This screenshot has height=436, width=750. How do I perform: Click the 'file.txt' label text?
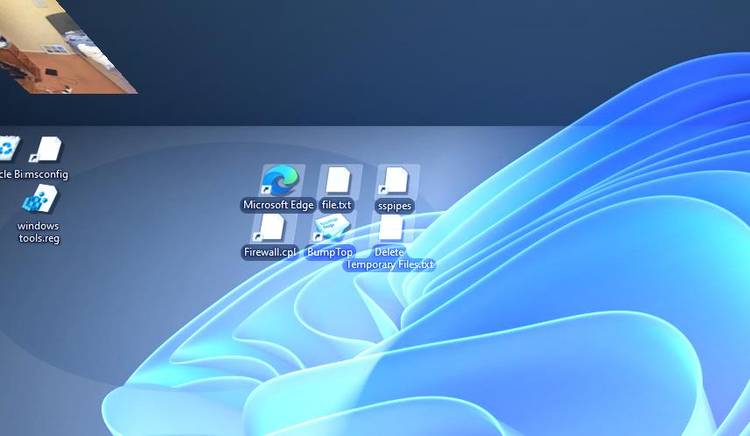pos(337,205)
